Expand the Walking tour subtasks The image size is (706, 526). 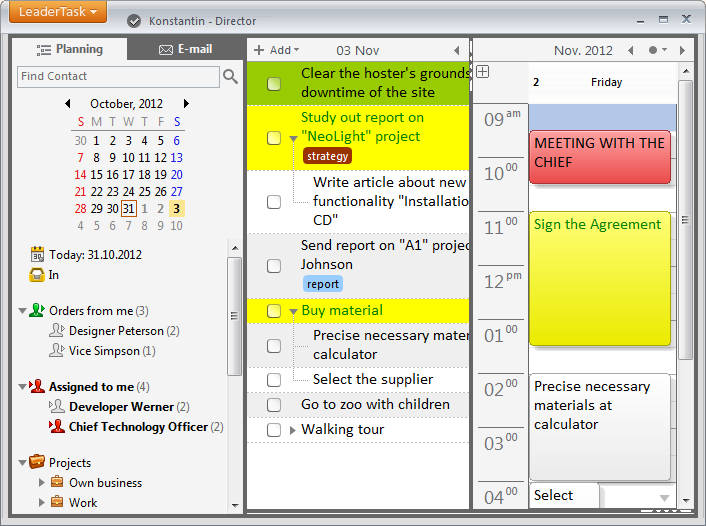(x=293, y=430)
